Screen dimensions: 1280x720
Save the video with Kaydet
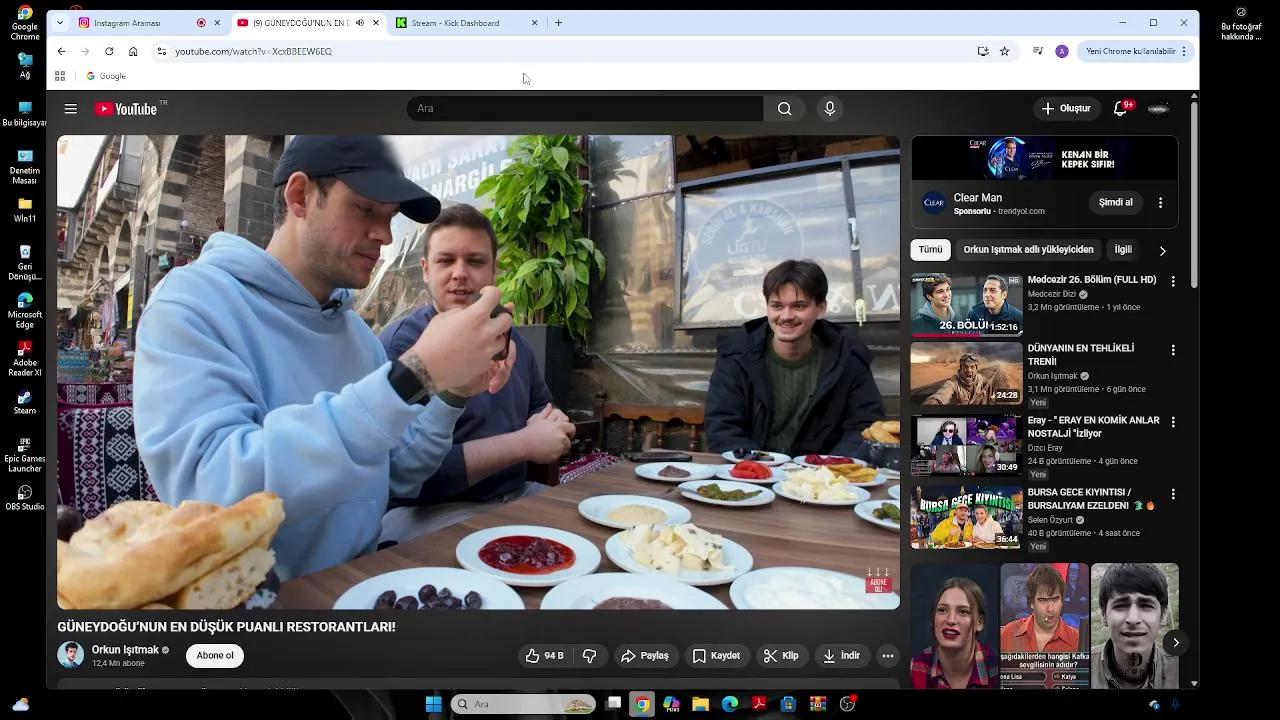[x=716, y=656]
